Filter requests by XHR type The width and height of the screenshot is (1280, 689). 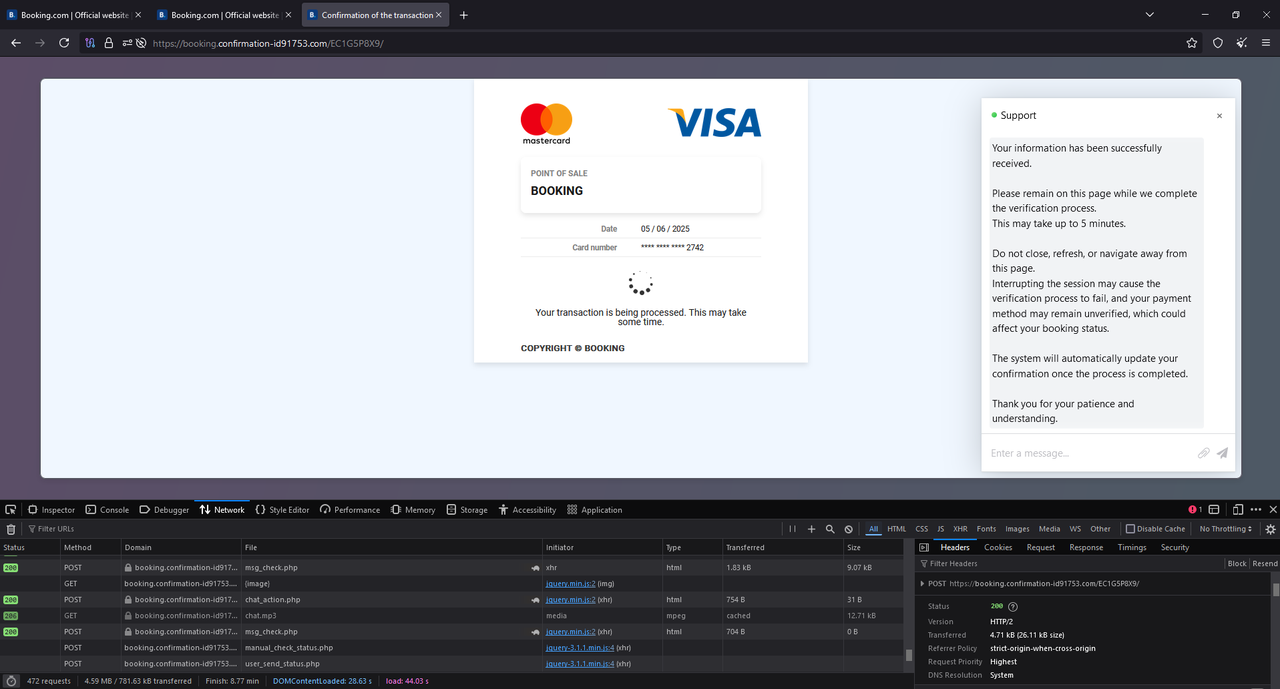pos(960,529)
